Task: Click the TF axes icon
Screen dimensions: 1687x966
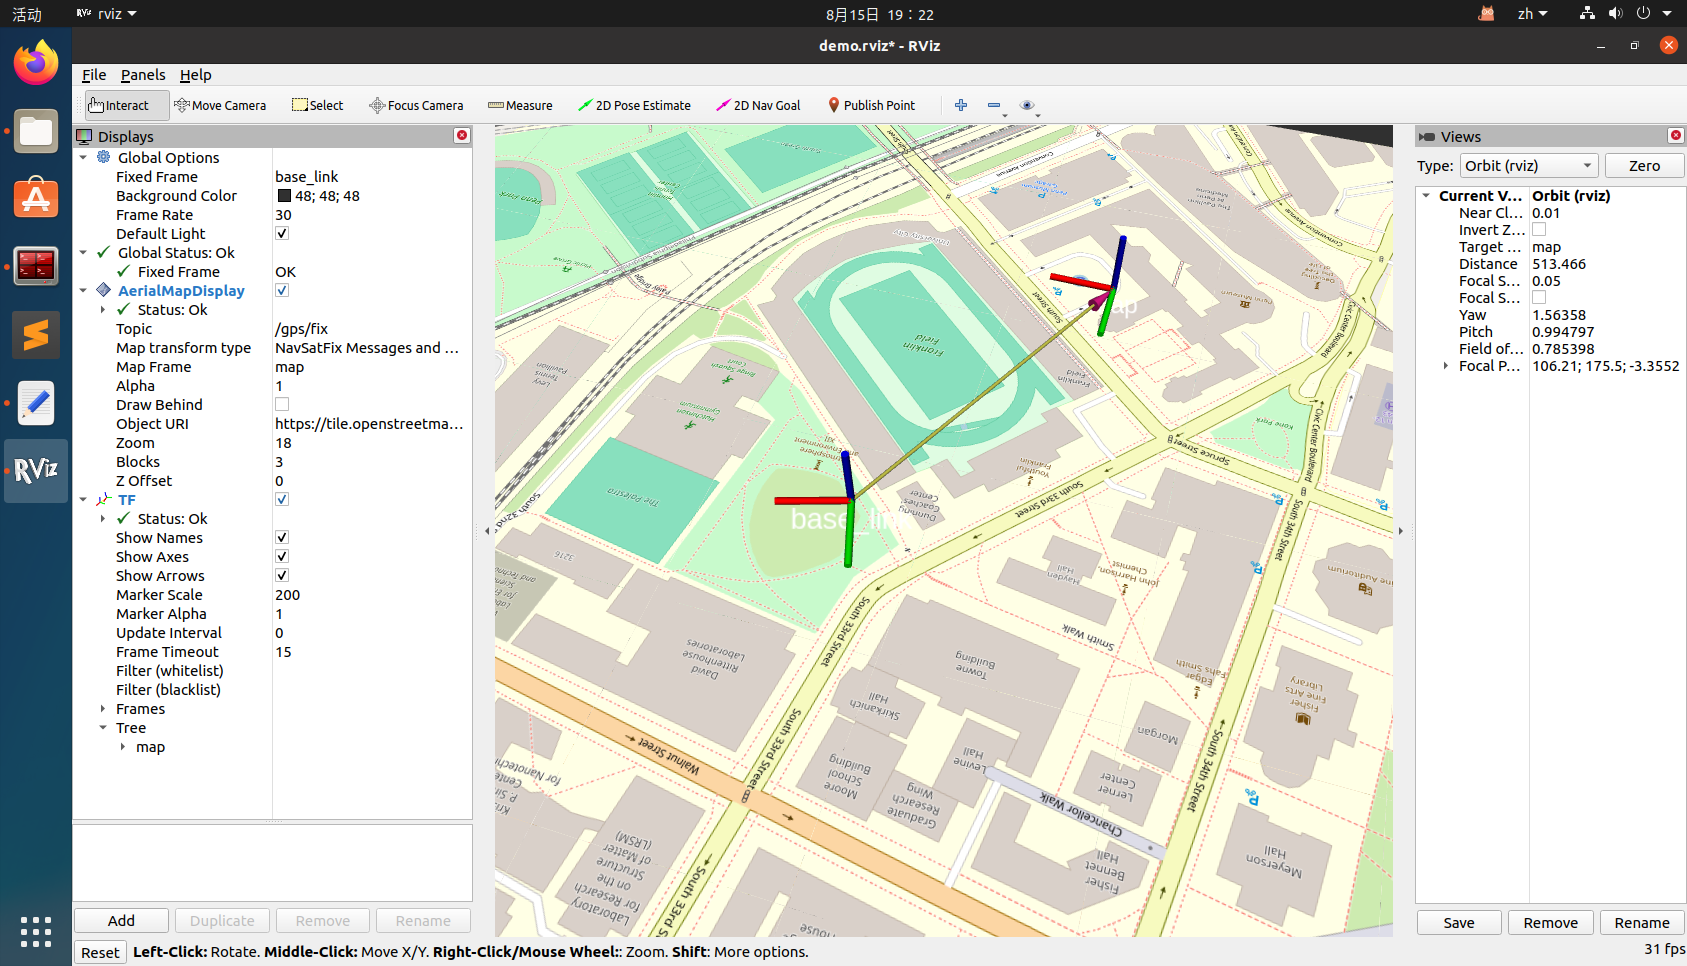Action: [104, 499]
